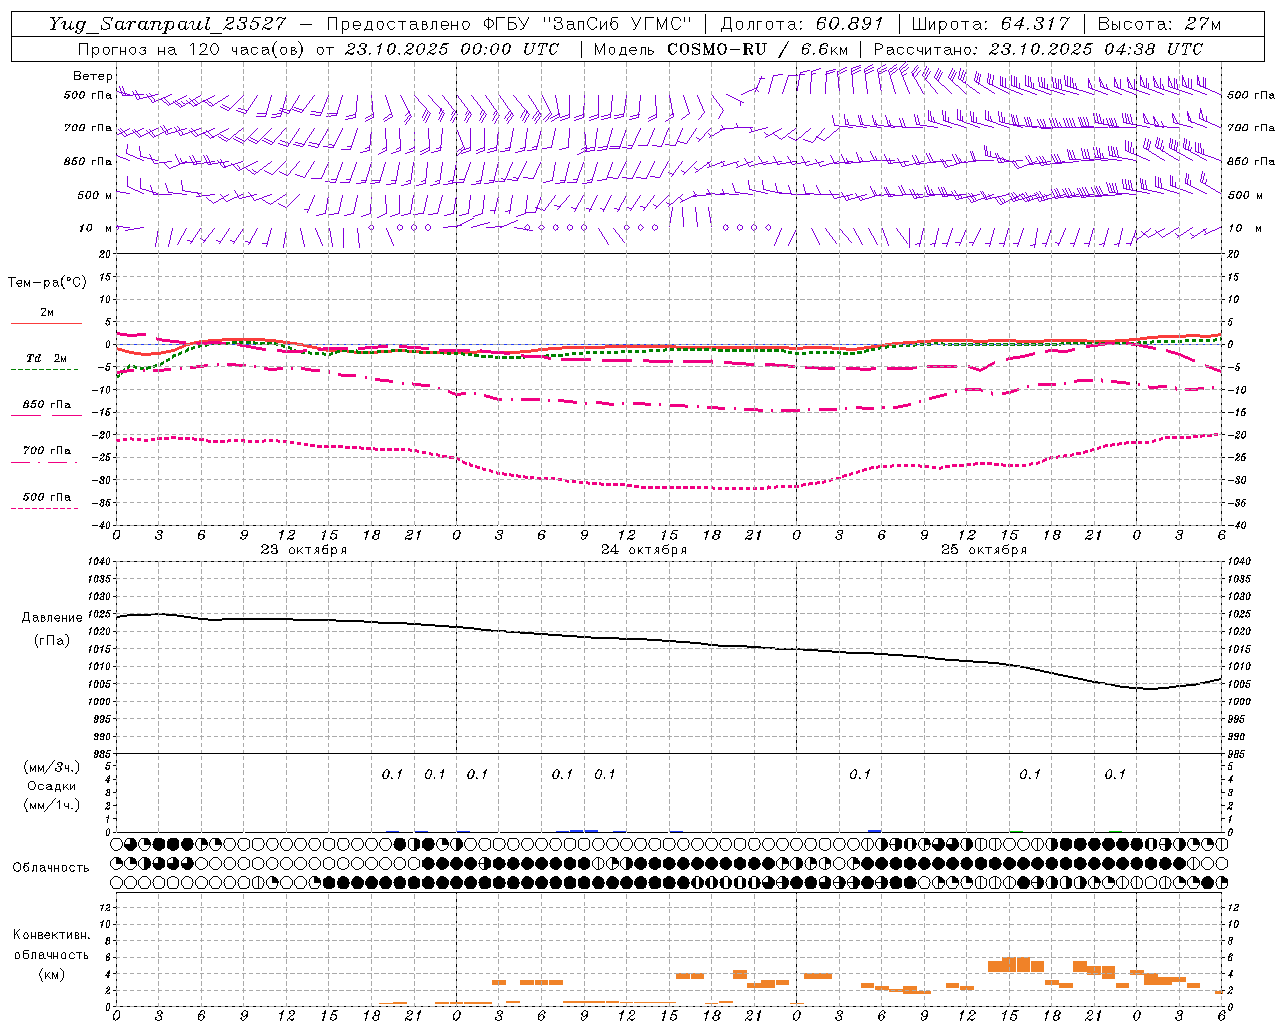Click the 700 гПа entry in temperature legend
The width and height of the screenshot is (1280, 1024).
(x=47, y=451)
